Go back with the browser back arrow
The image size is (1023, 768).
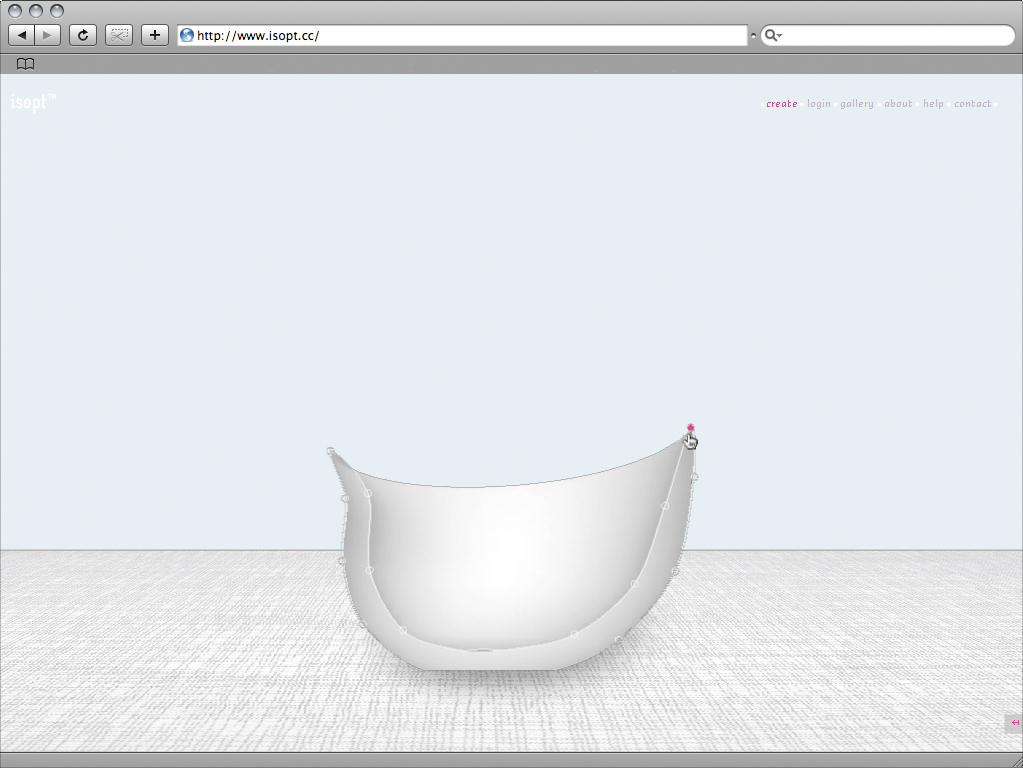22,35
